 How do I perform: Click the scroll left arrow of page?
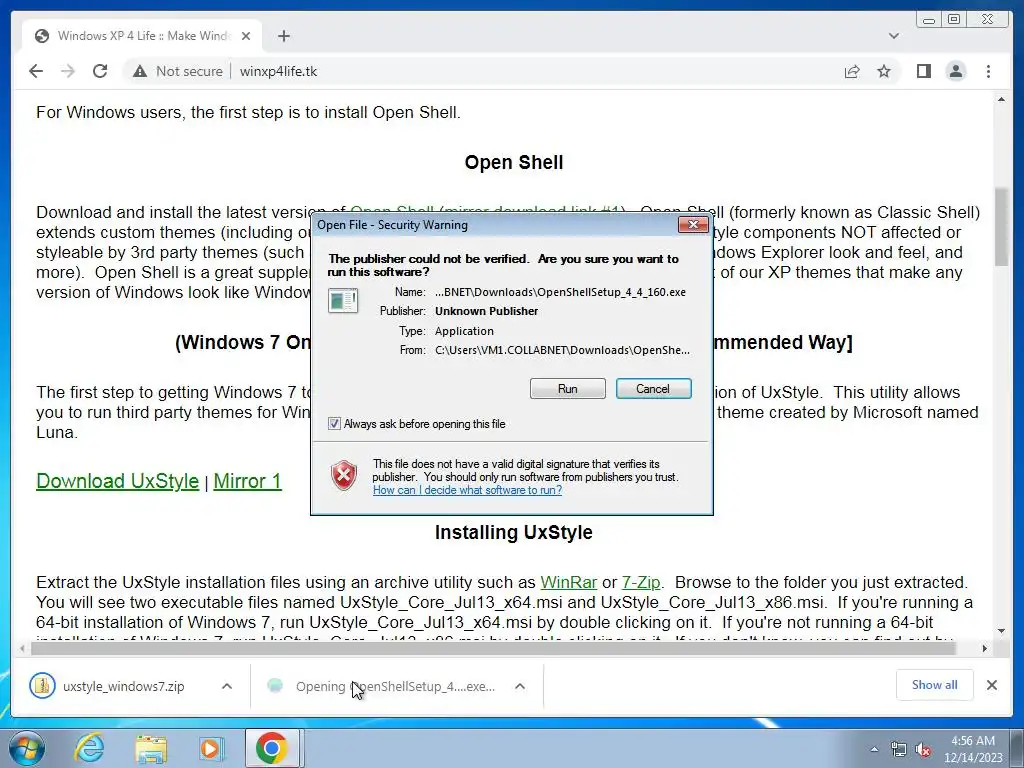[x=23, y=648]
